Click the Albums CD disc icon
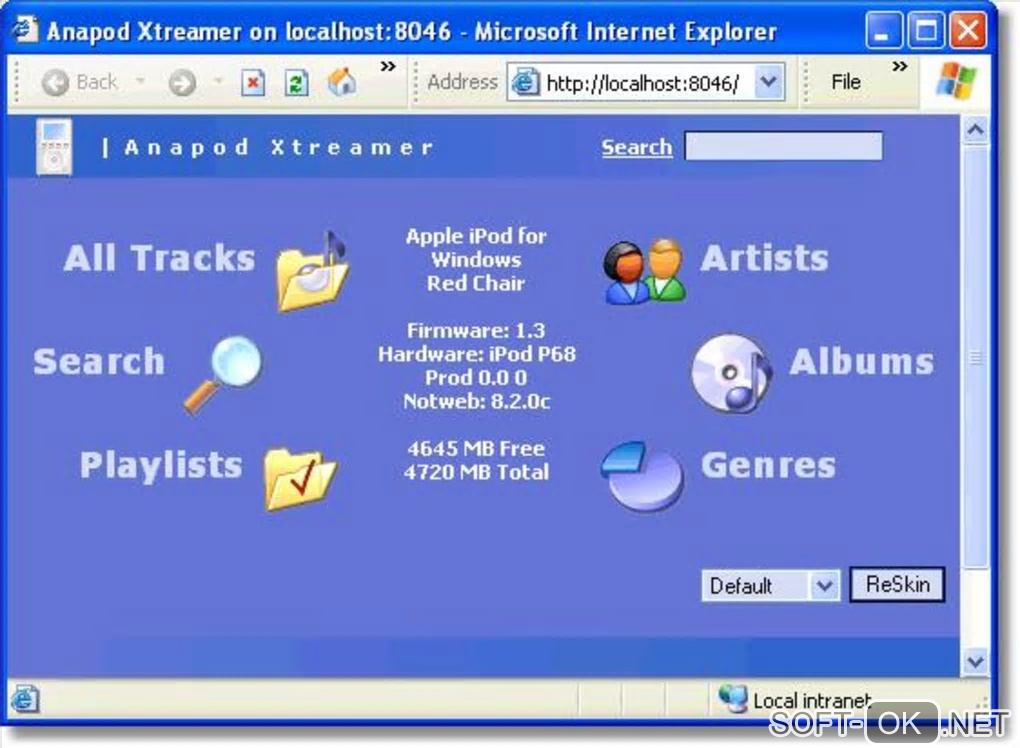Image resolution: width=1020 pixels, height=748 pixels. [x=731, y=373]
